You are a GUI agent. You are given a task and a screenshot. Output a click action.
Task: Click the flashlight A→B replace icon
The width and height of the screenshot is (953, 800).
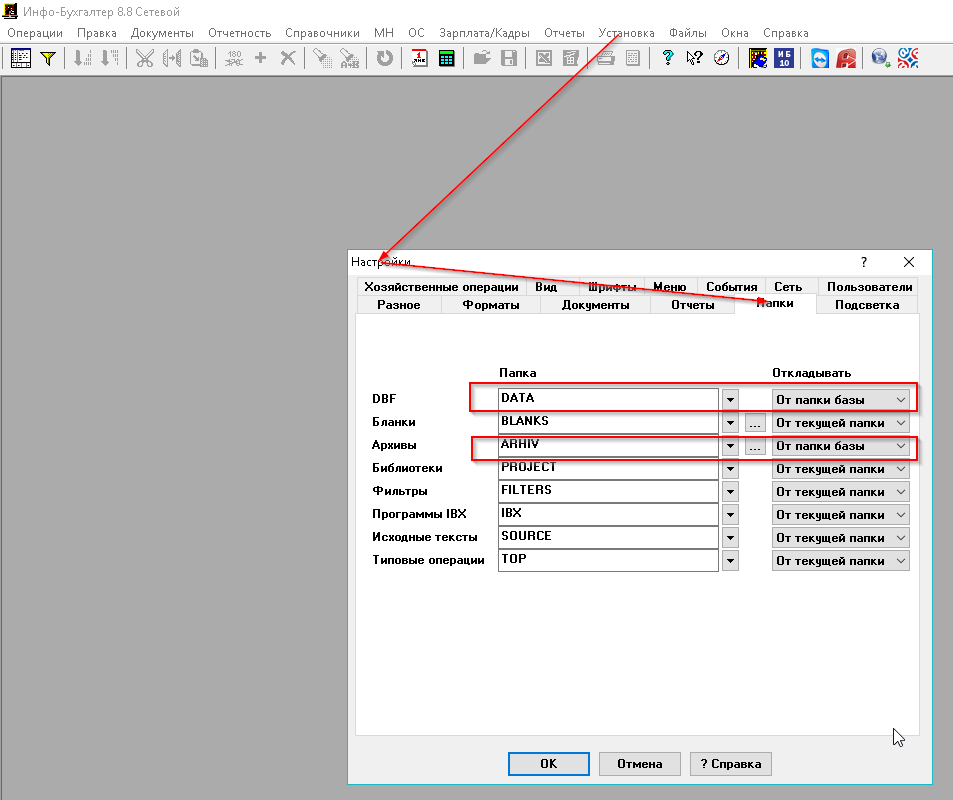pyautogui.click(x=349, y=58)
